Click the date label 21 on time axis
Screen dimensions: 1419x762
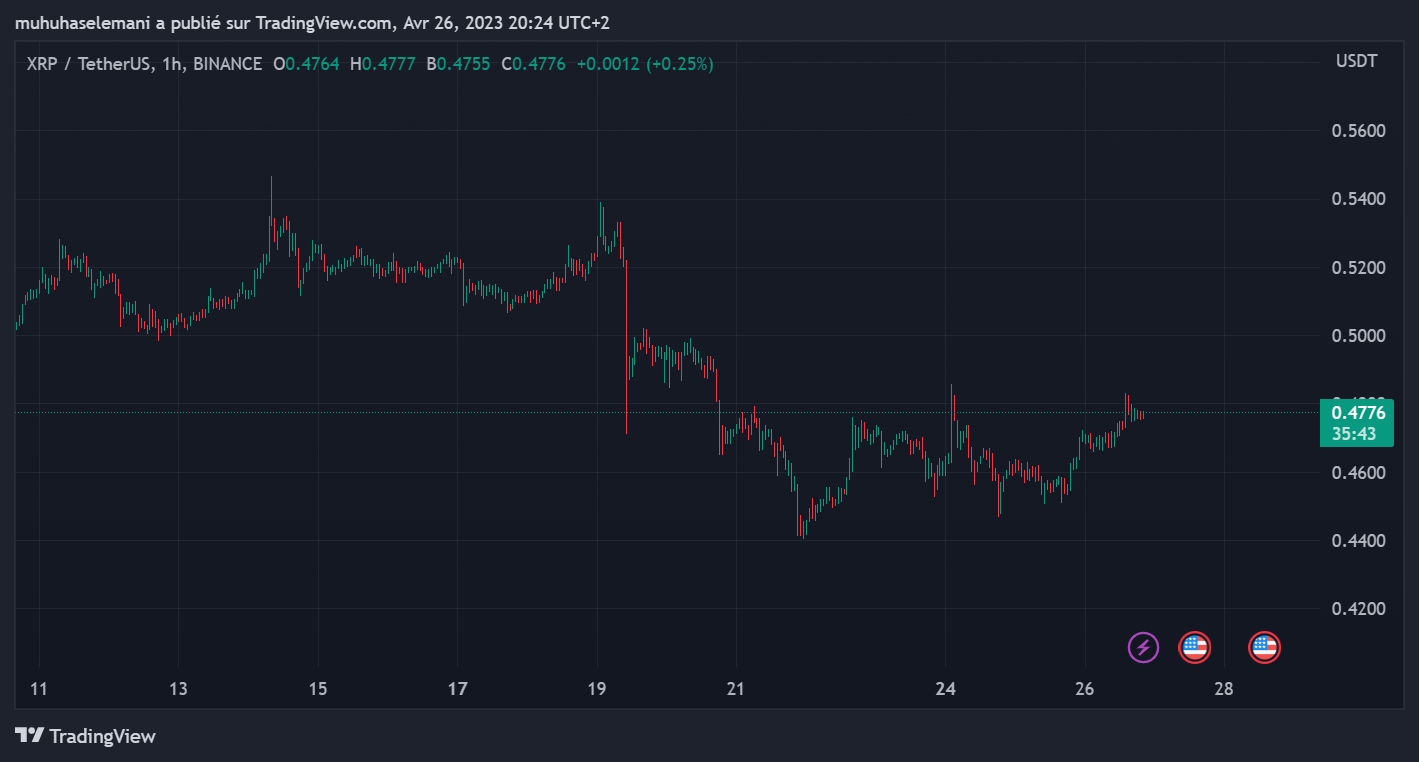tap(736, 689)
